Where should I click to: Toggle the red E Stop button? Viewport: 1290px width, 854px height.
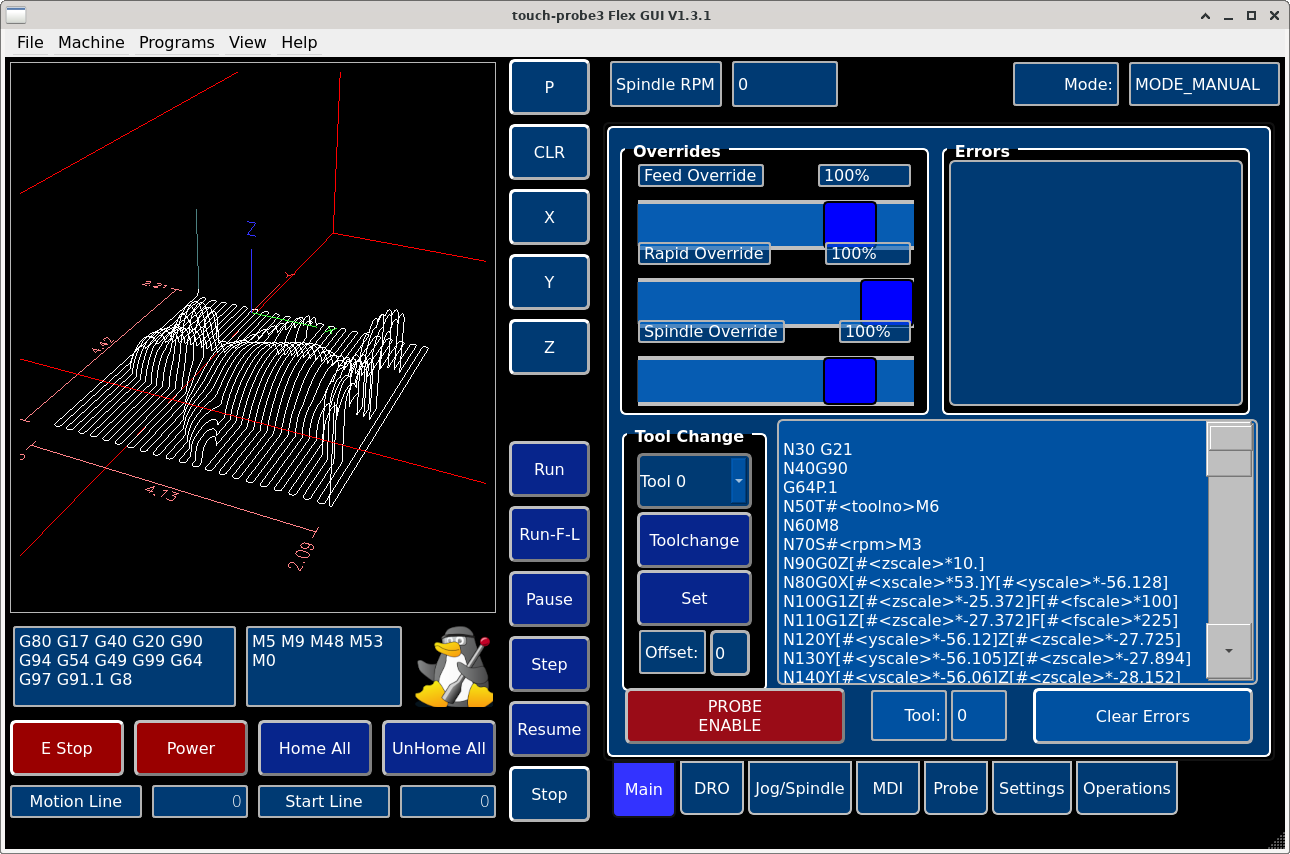pyautogui.click(x=67, y=748)
